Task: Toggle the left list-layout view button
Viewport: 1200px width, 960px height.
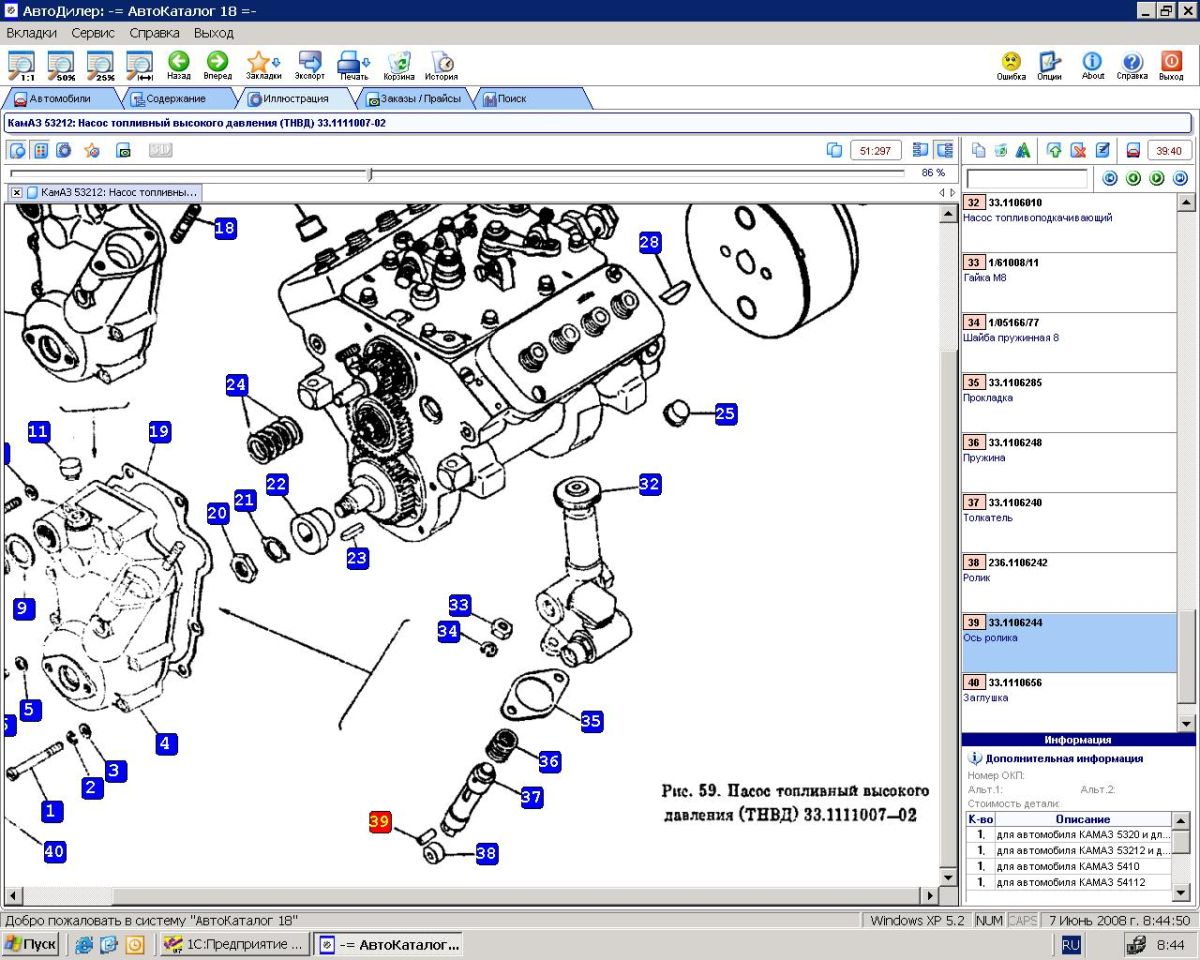Action: tap(921, 150)
